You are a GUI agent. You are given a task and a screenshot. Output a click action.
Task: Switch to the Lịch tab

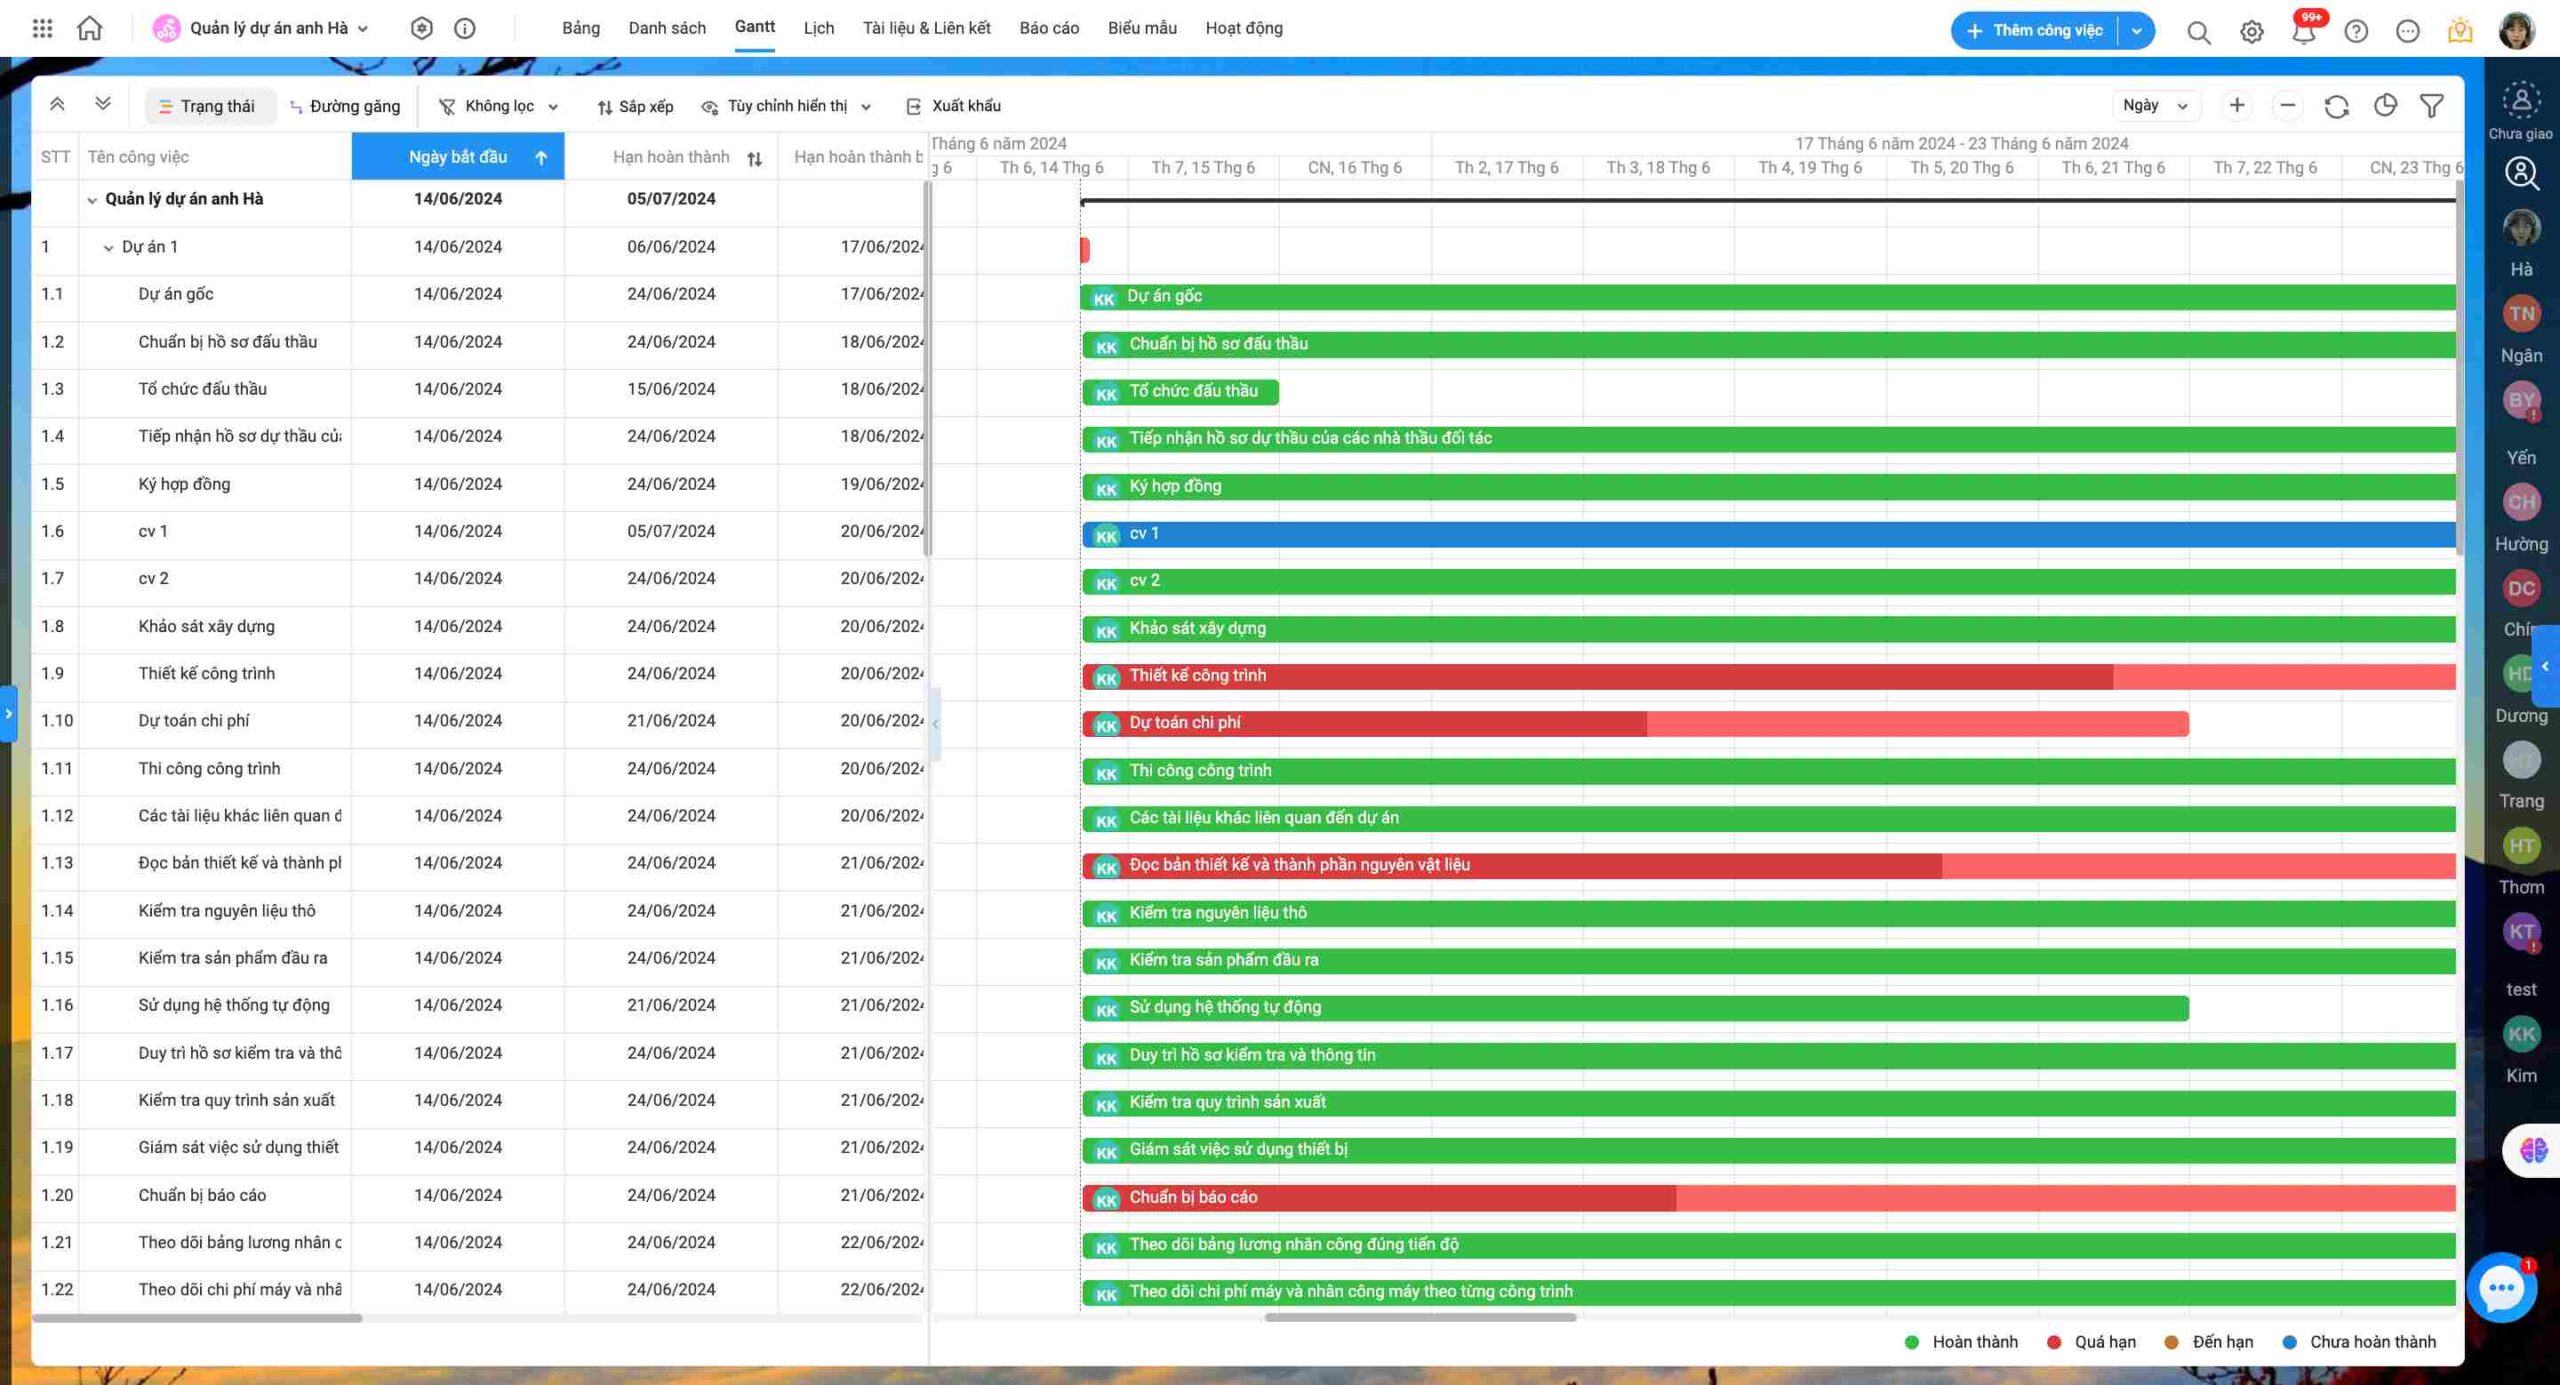coord(818,28)
